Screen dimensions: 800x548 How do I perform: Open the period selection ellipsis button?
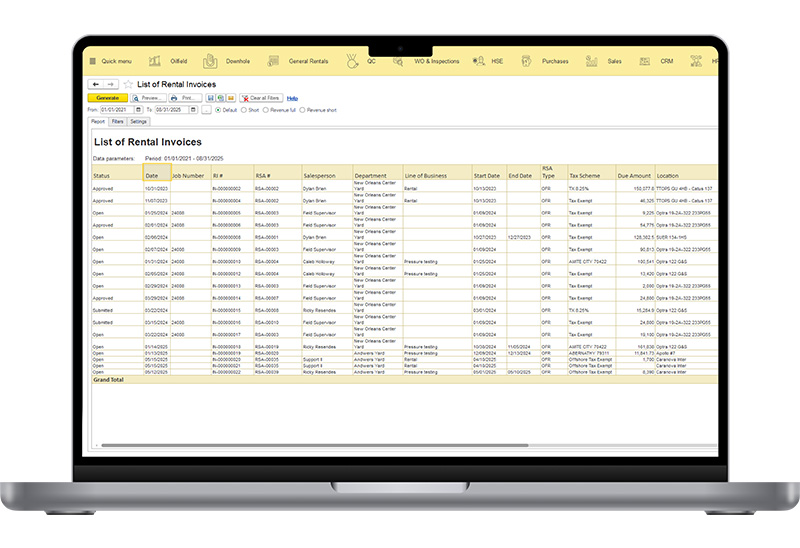(x=206, y=110)
